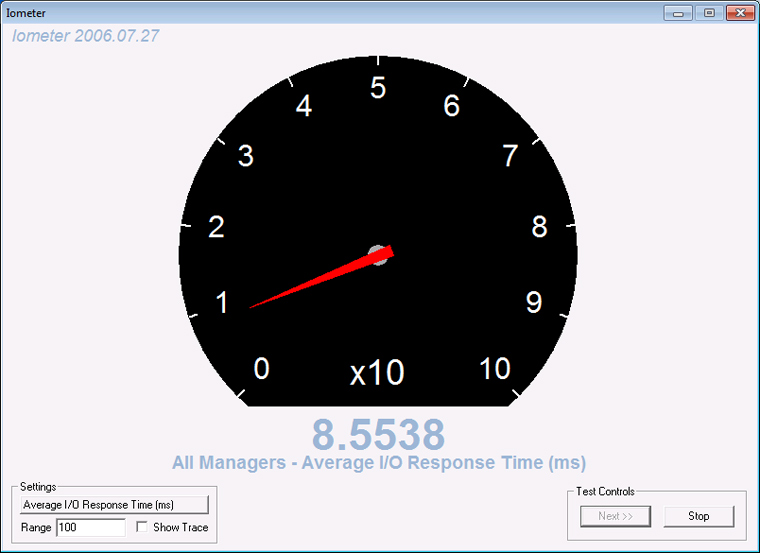Open the Average I/O Response Time metric selector
The image size is (760, 553).
[x=115, y=505]
